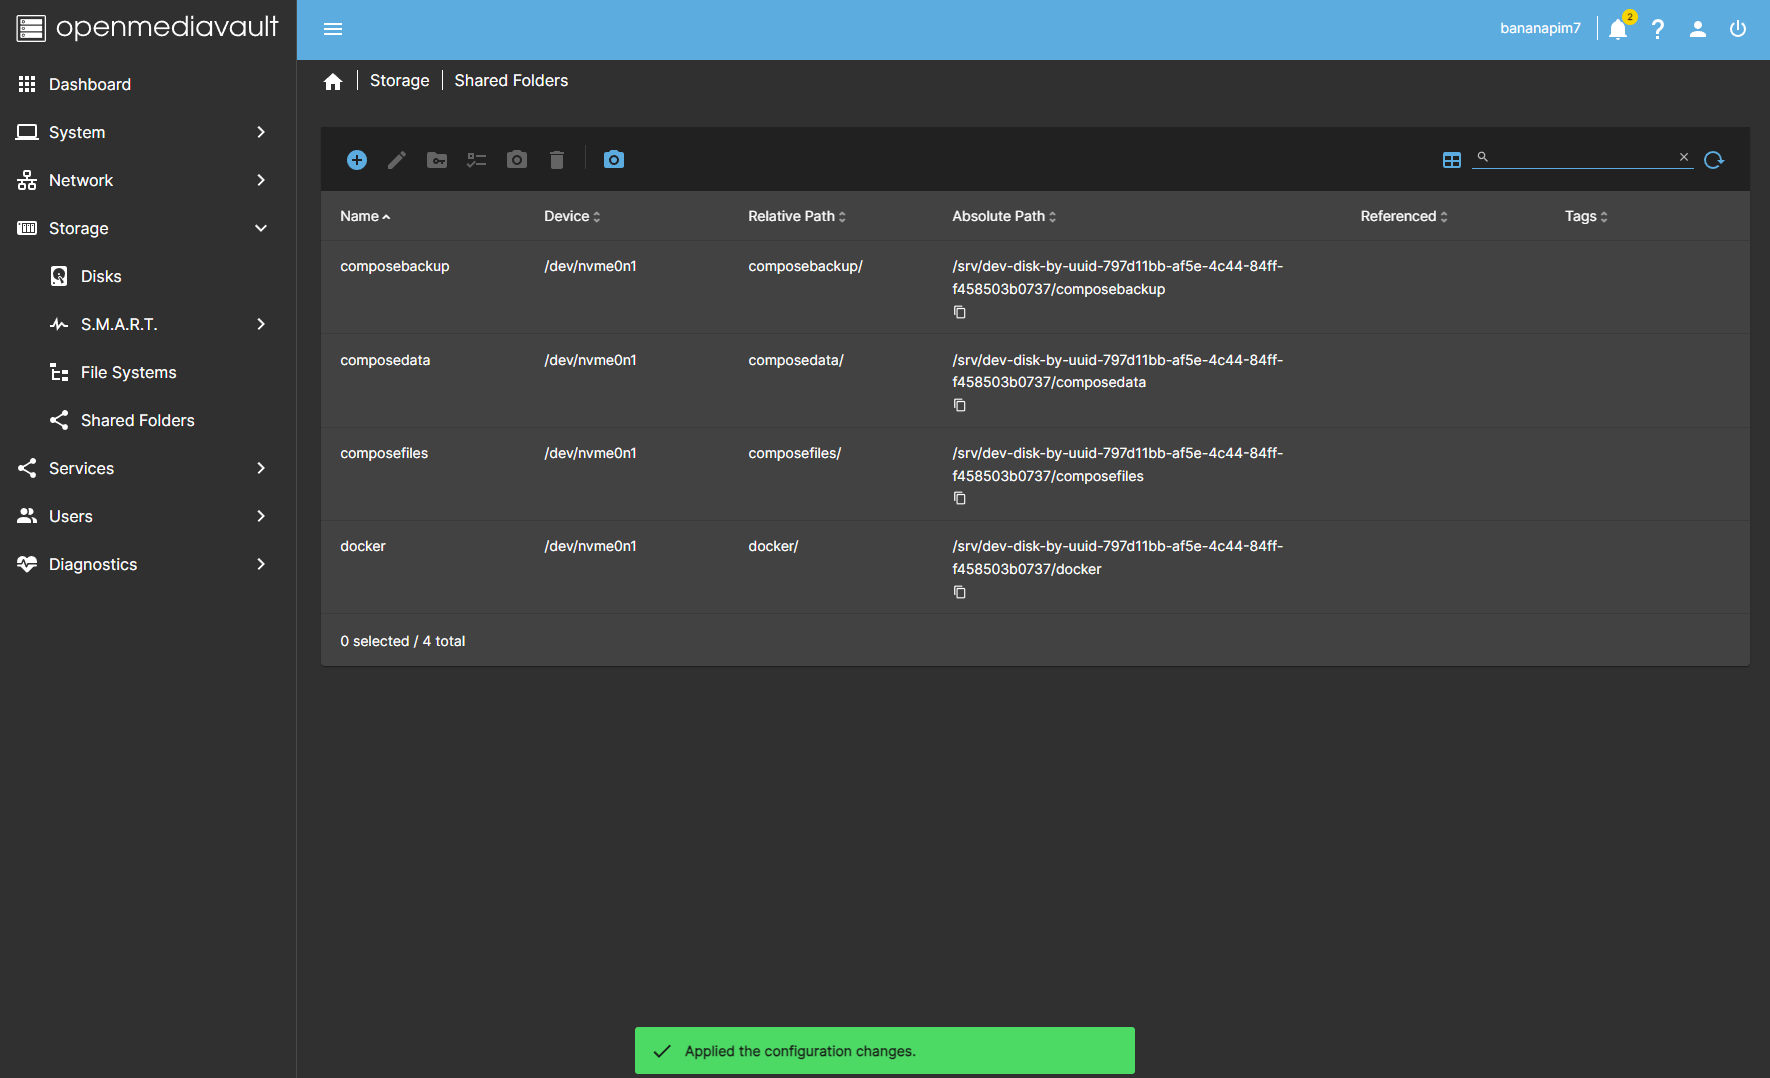This screenshot has height=1078, width=1770.
Task: Open Disks under Storage
Action: click(x=148, y=276)
